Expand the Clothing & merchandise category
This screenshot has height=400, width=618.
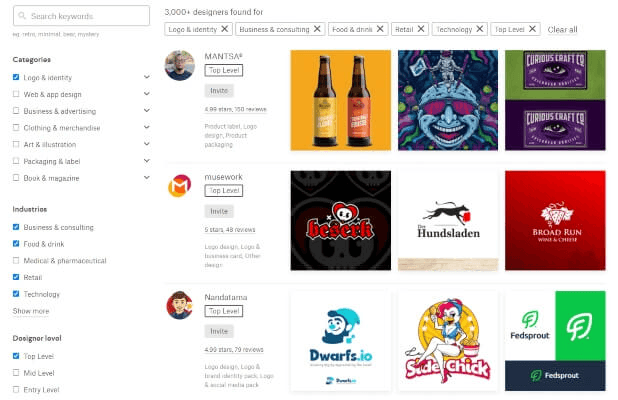[146, 127]
